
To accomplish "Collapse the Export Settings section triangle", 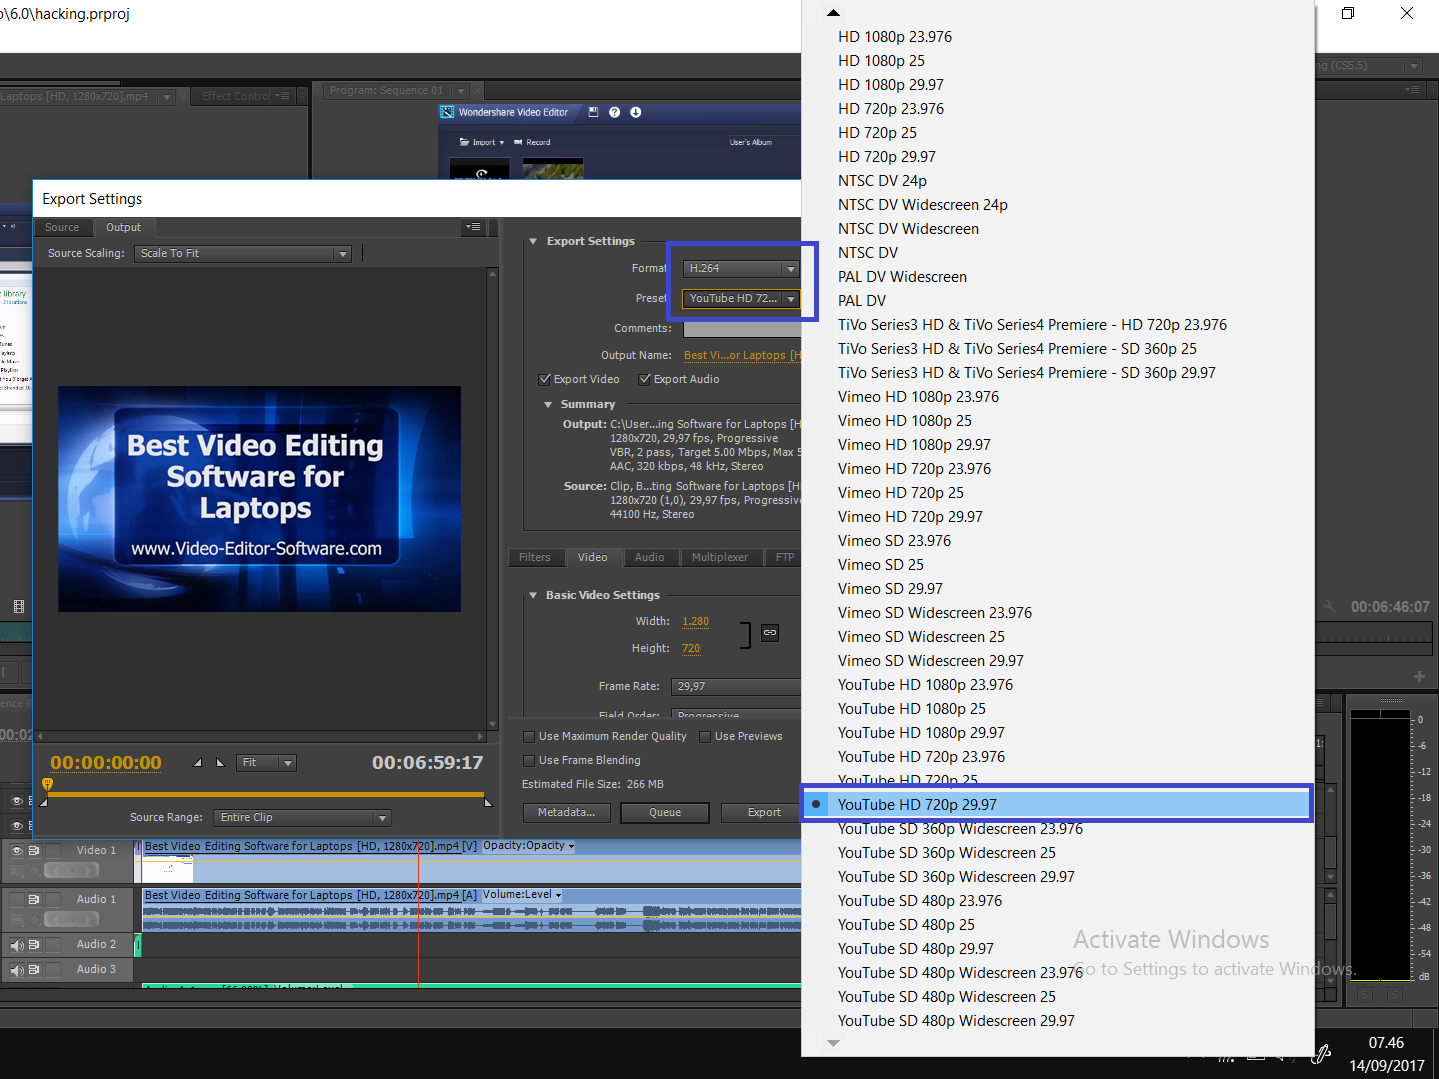I will 533,241.
